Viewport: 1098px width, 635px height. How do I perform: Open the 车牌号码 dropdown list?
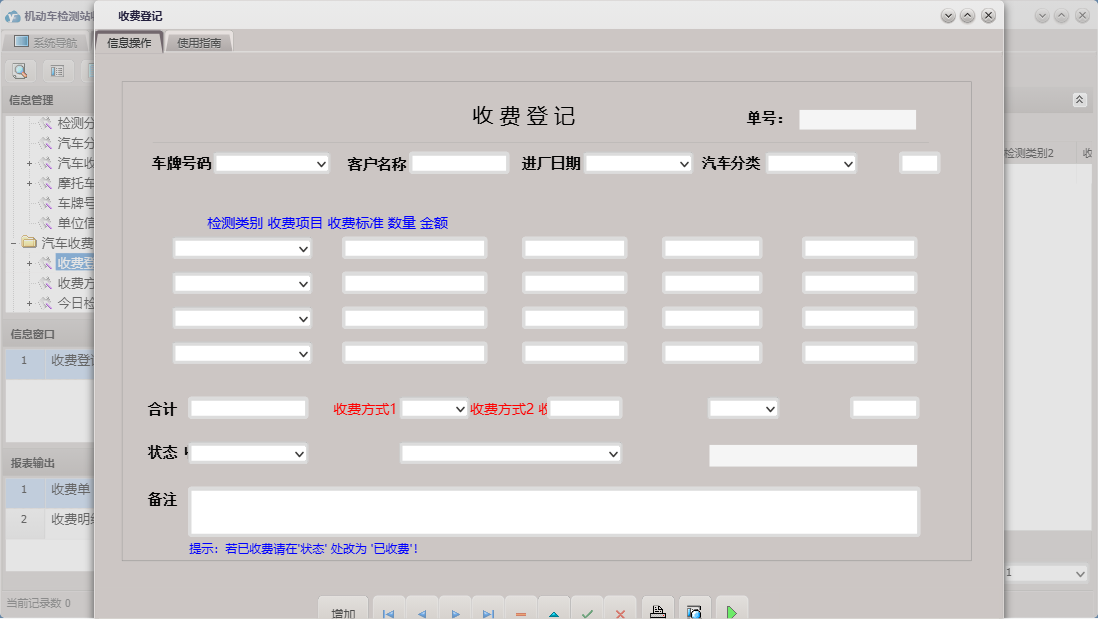coord(320,162)
